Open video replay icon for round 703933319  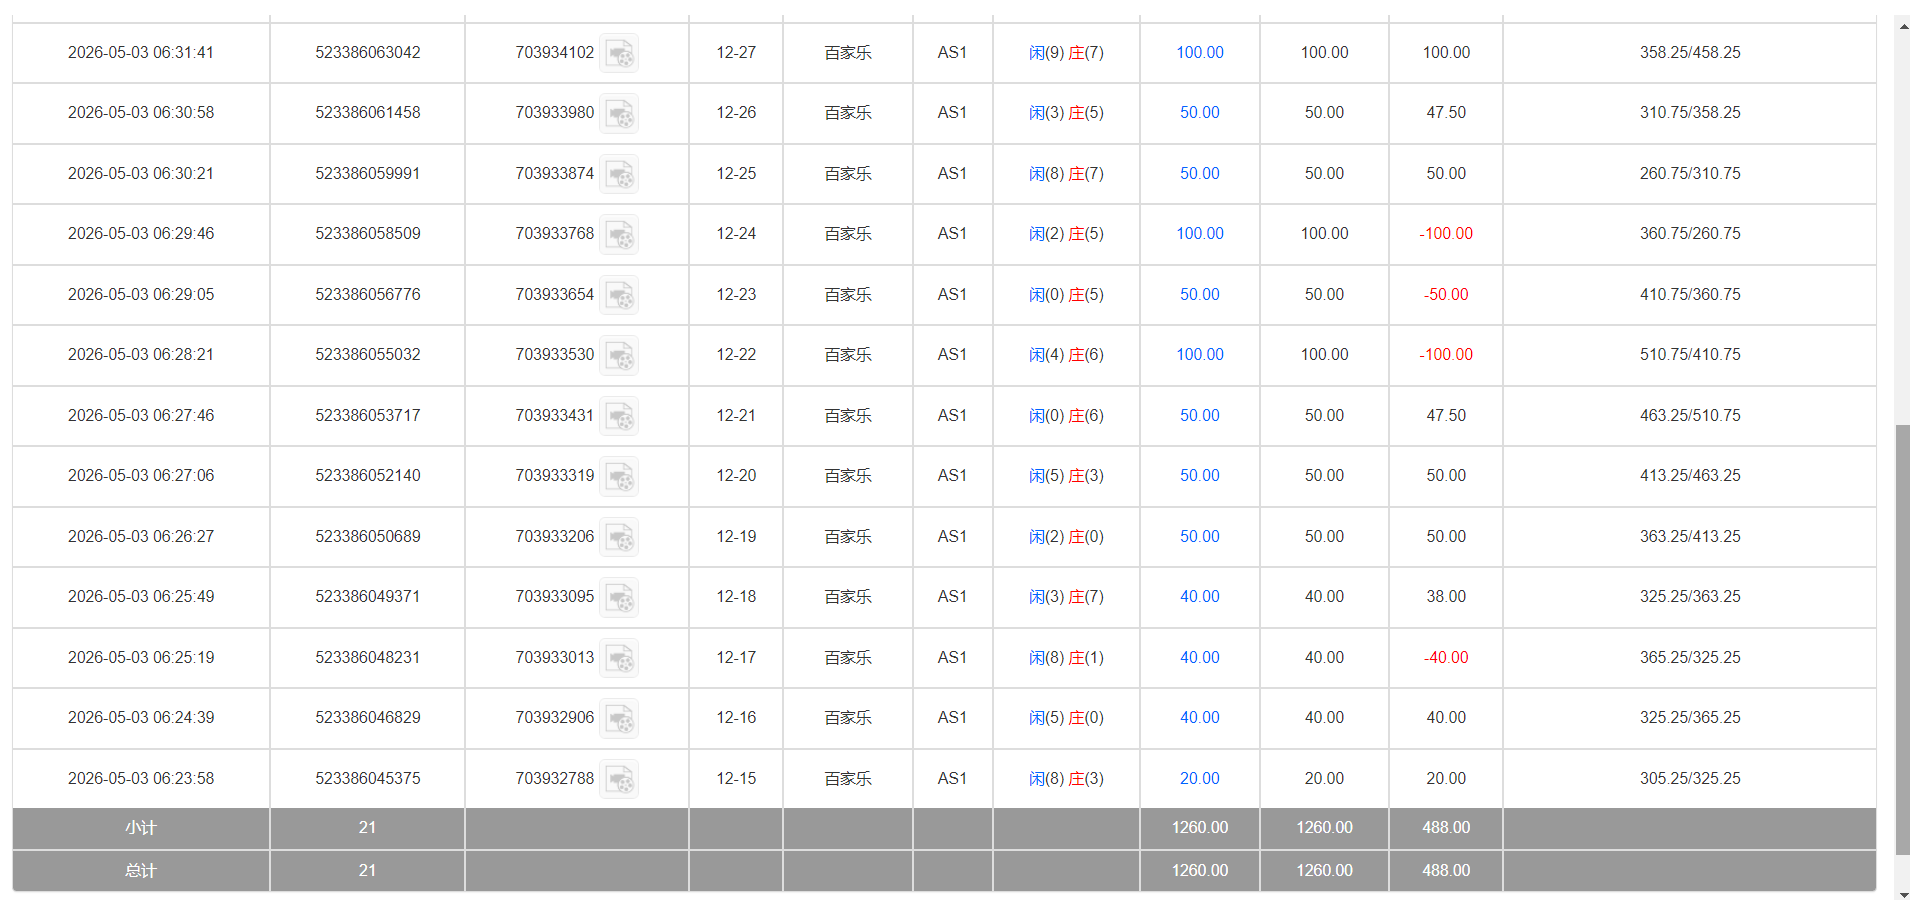[x=619, y=476]
